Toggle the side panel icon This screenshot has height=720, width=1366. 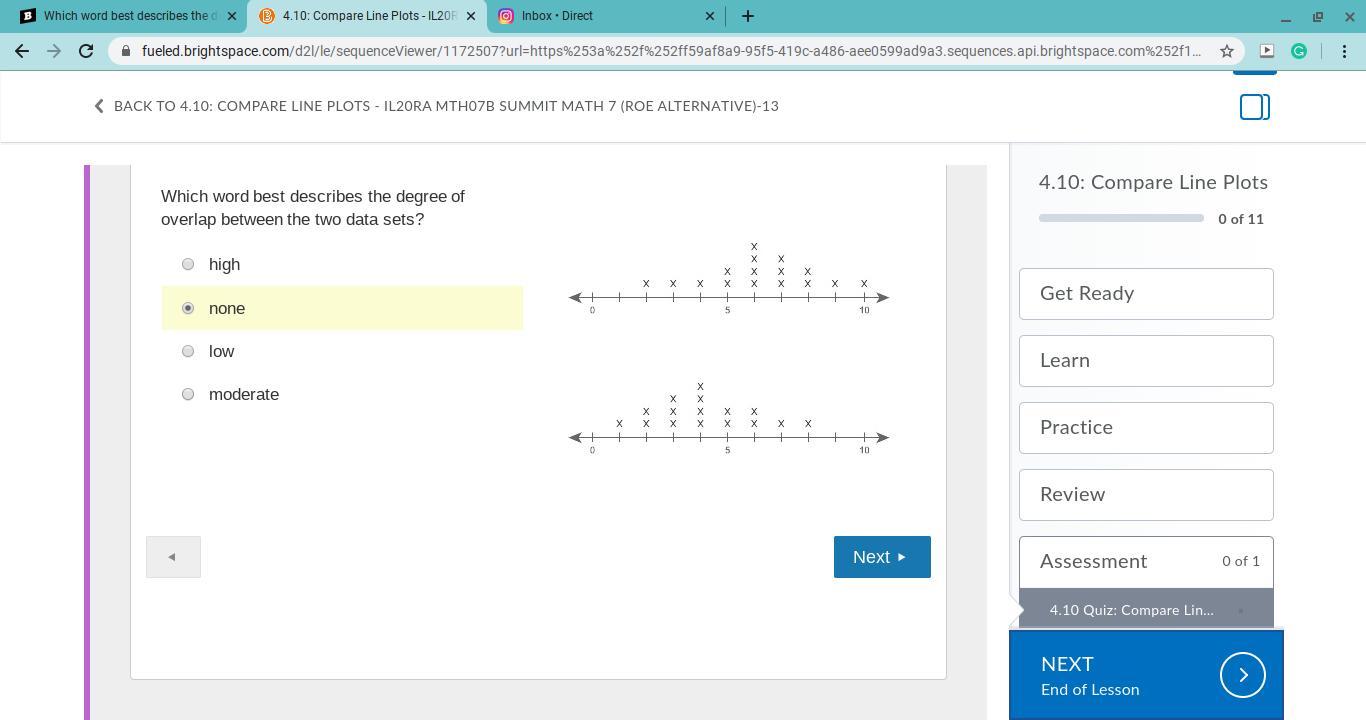(x=1255, y=107)
